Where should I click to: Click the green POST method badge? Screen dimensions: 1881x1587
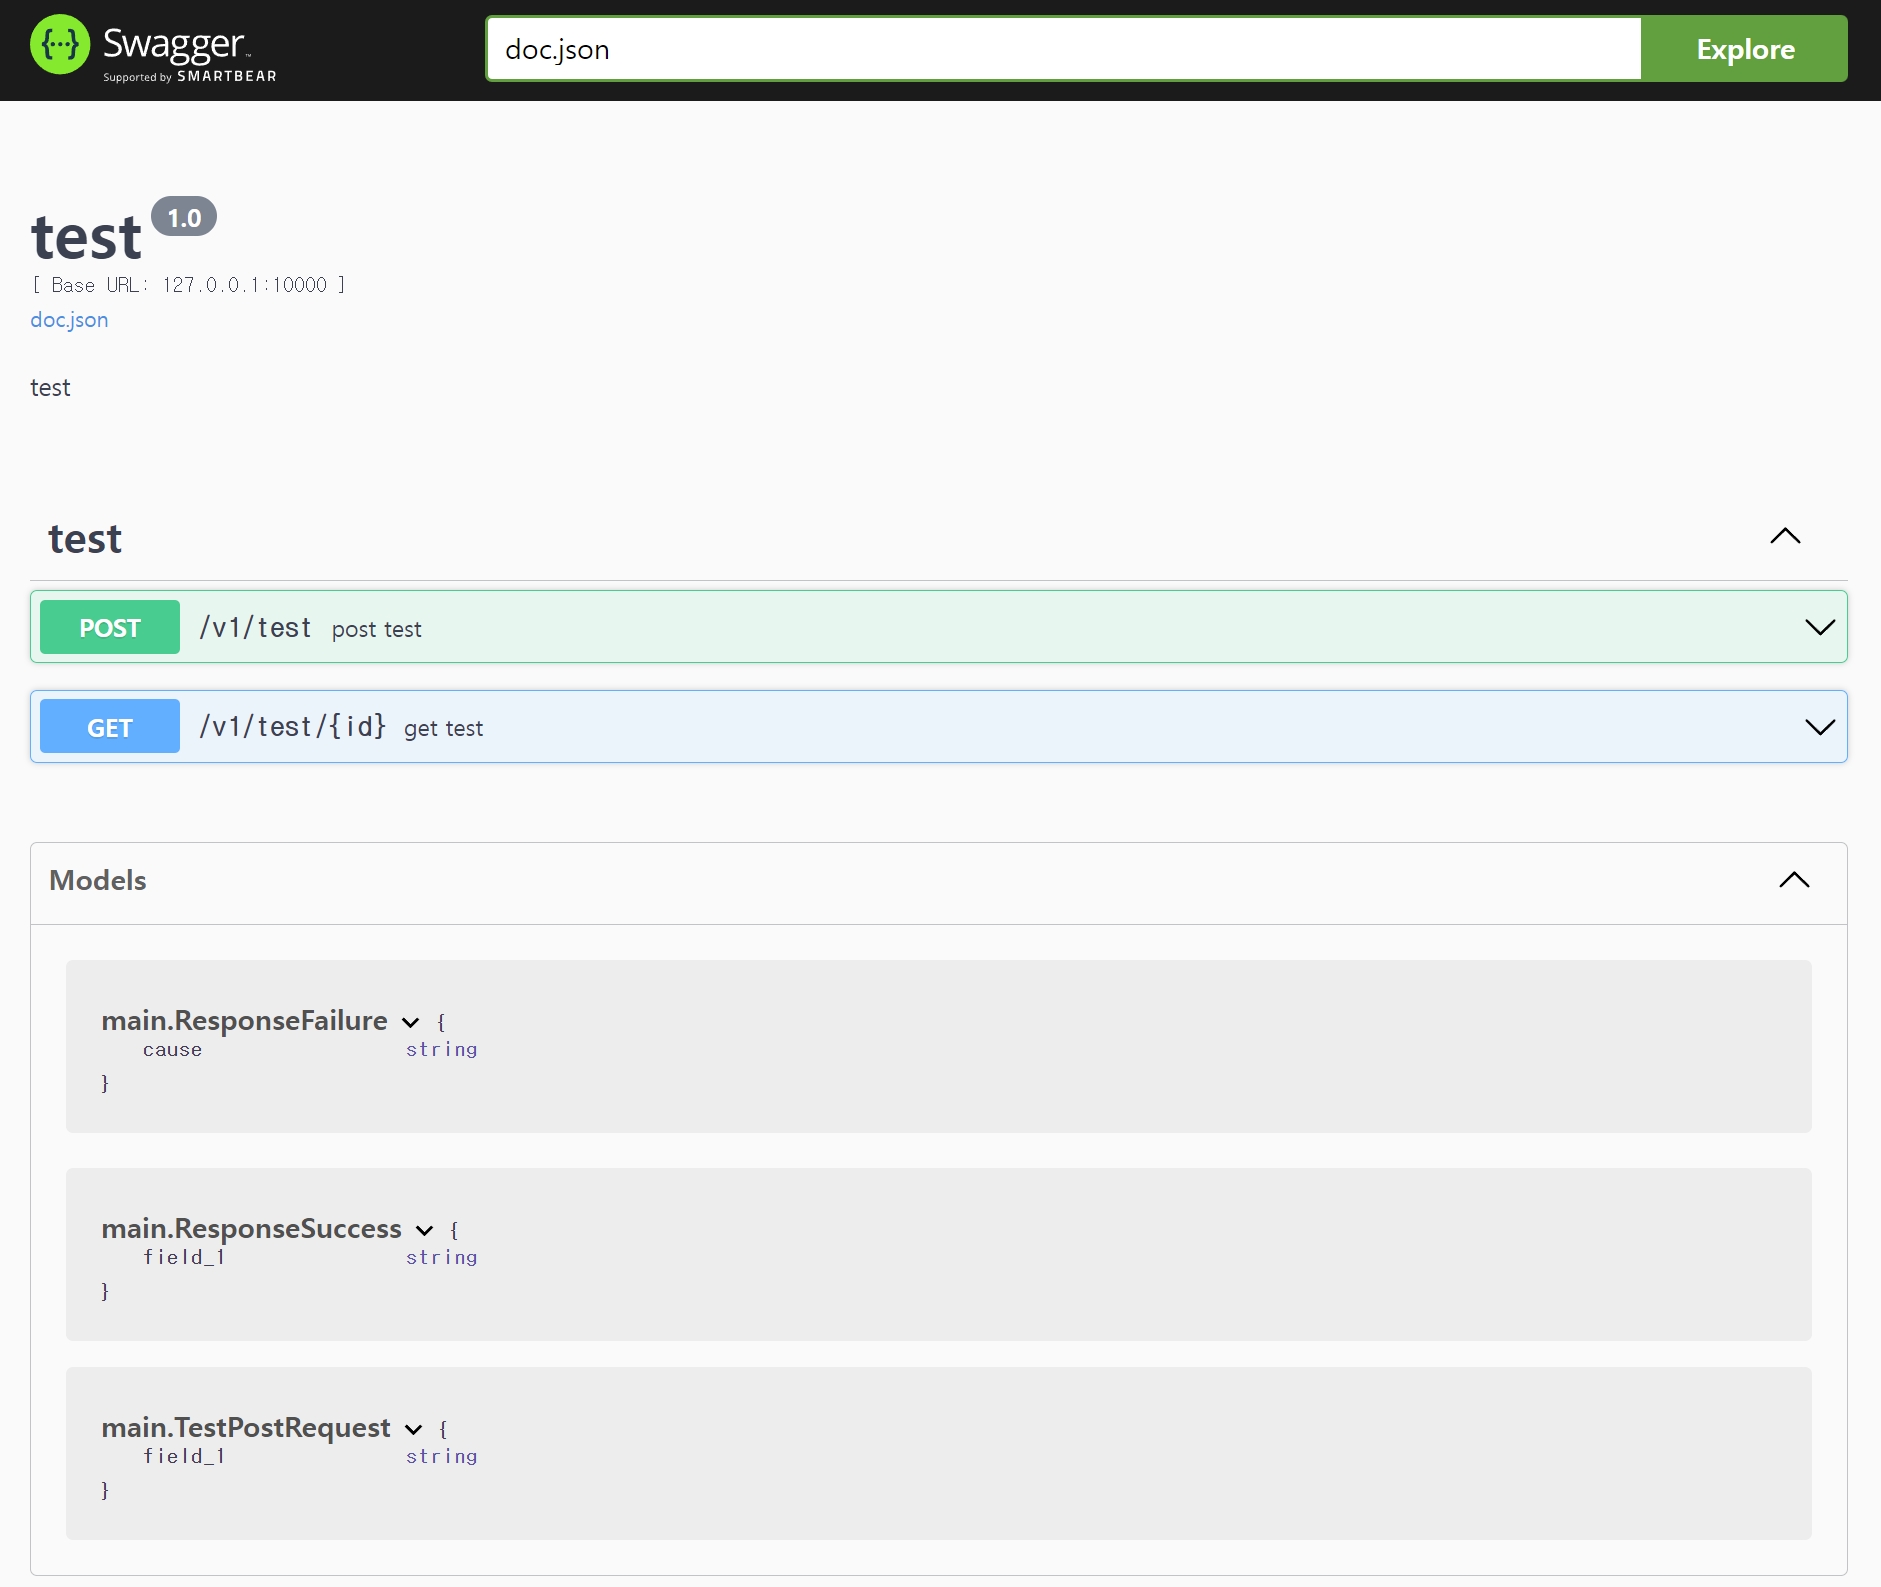click(x=110, y=628)
